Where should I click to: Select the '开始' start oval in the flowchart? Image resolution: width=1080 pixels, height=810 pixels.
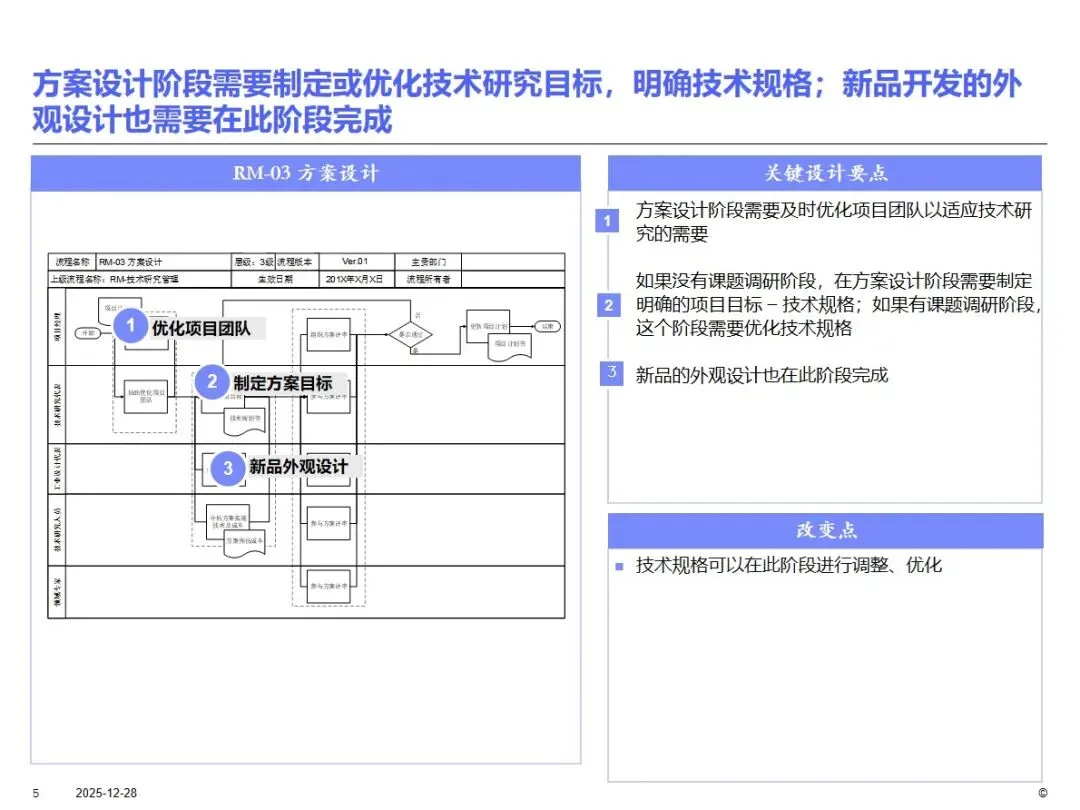tap(87, 333)
